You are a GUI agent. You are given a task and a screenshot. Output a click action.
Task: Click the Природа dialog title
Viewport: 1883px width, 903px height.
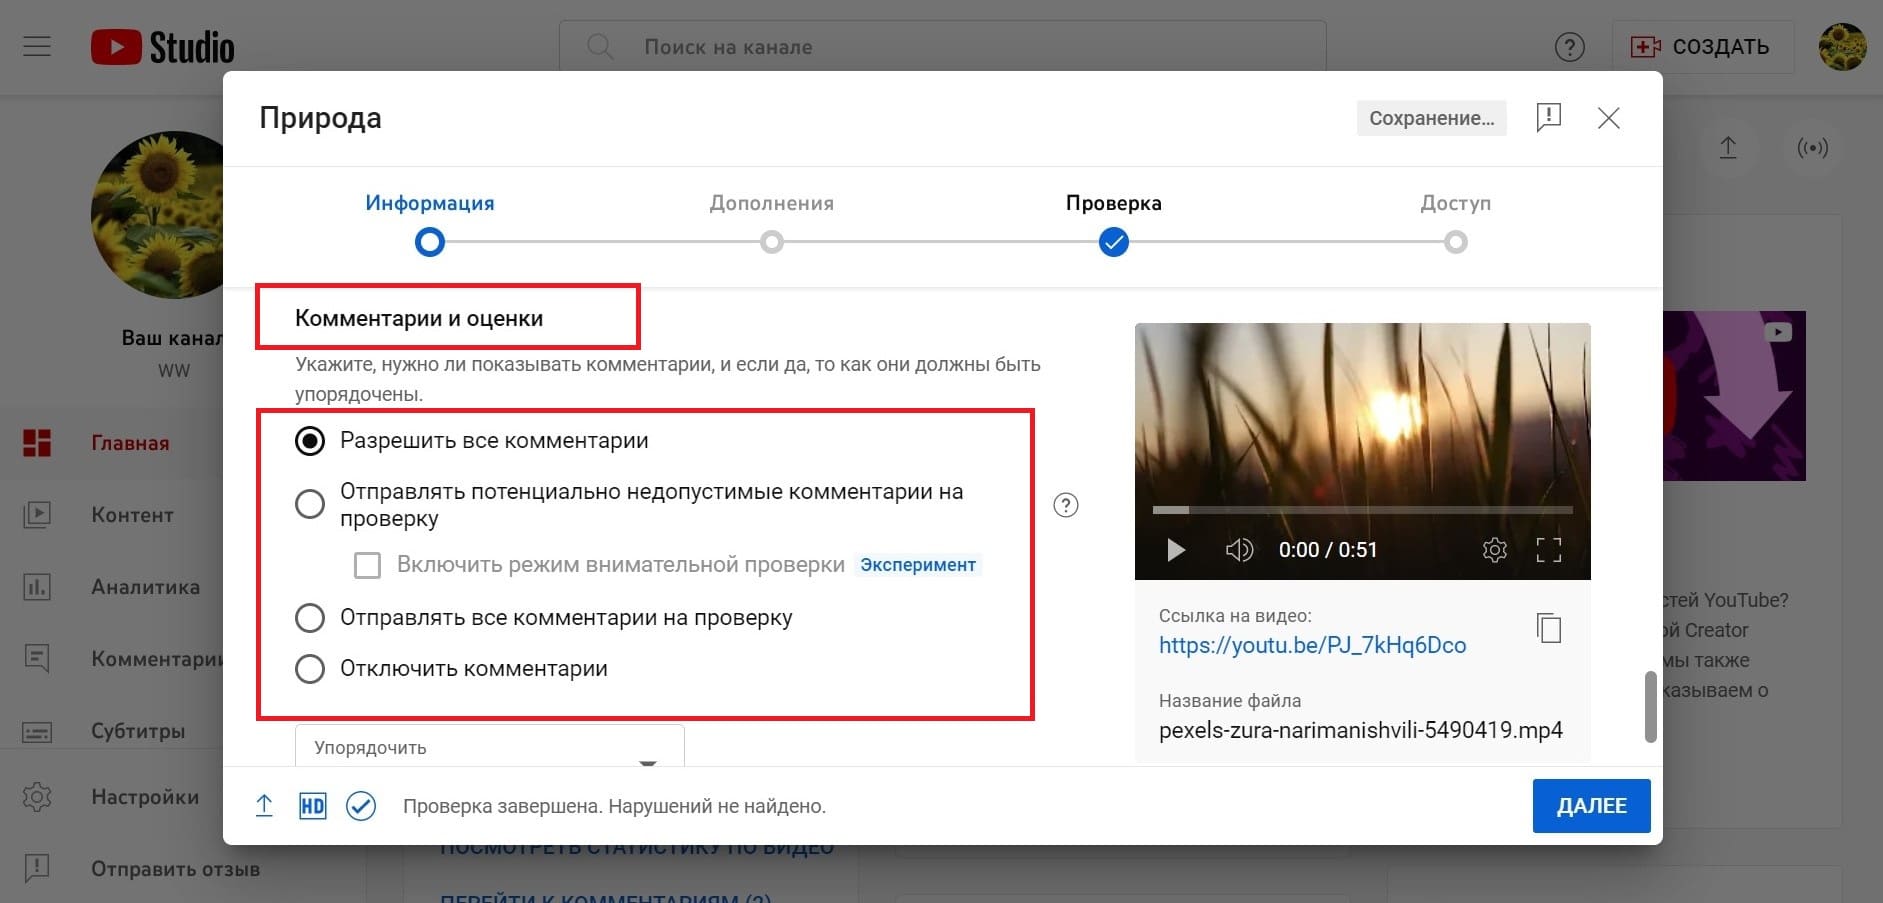[320, 118]
